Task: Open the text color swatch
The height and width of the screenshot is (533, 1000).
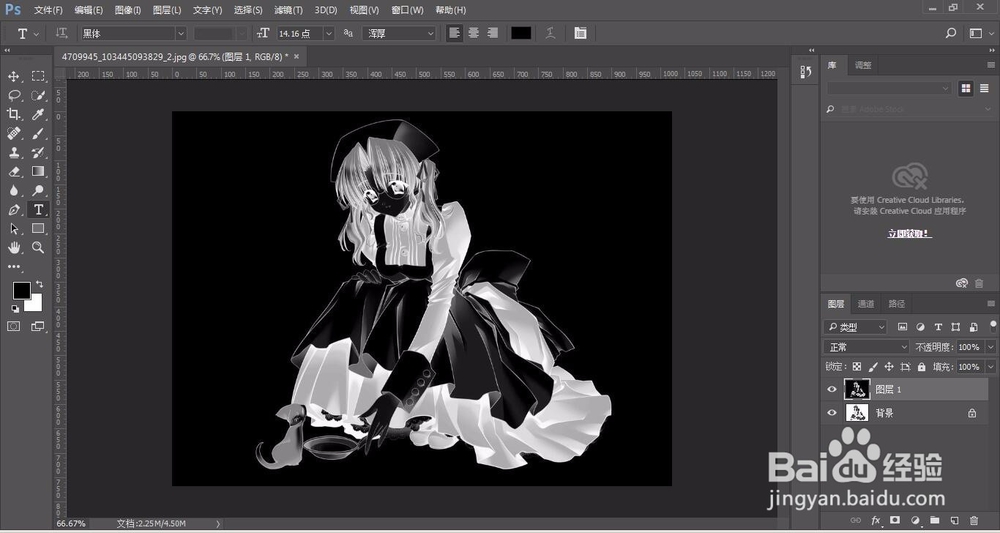Action: [521, 33]
